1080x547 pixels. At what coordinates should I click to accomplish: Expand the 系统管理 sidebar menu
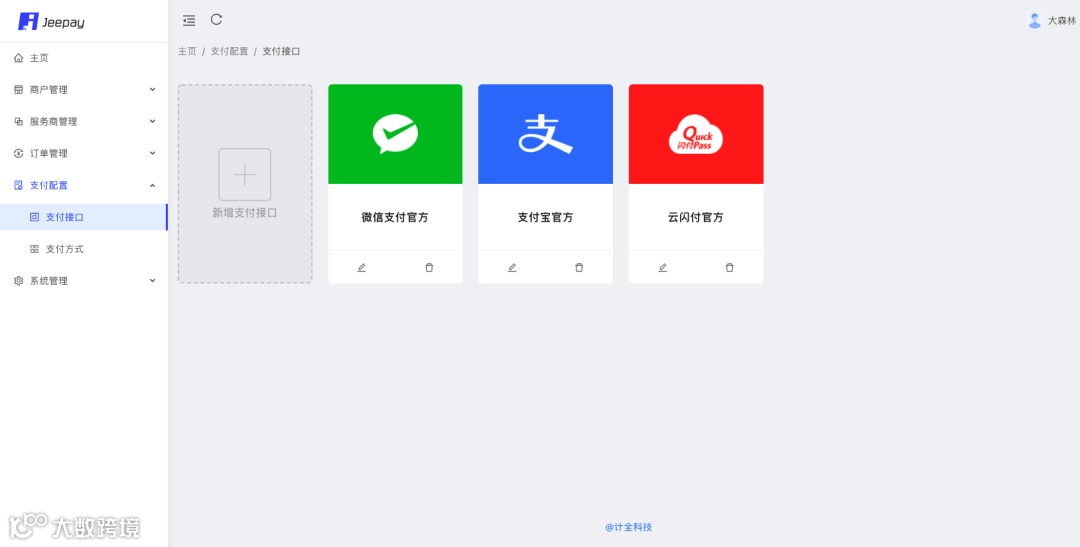click(84, 281)
